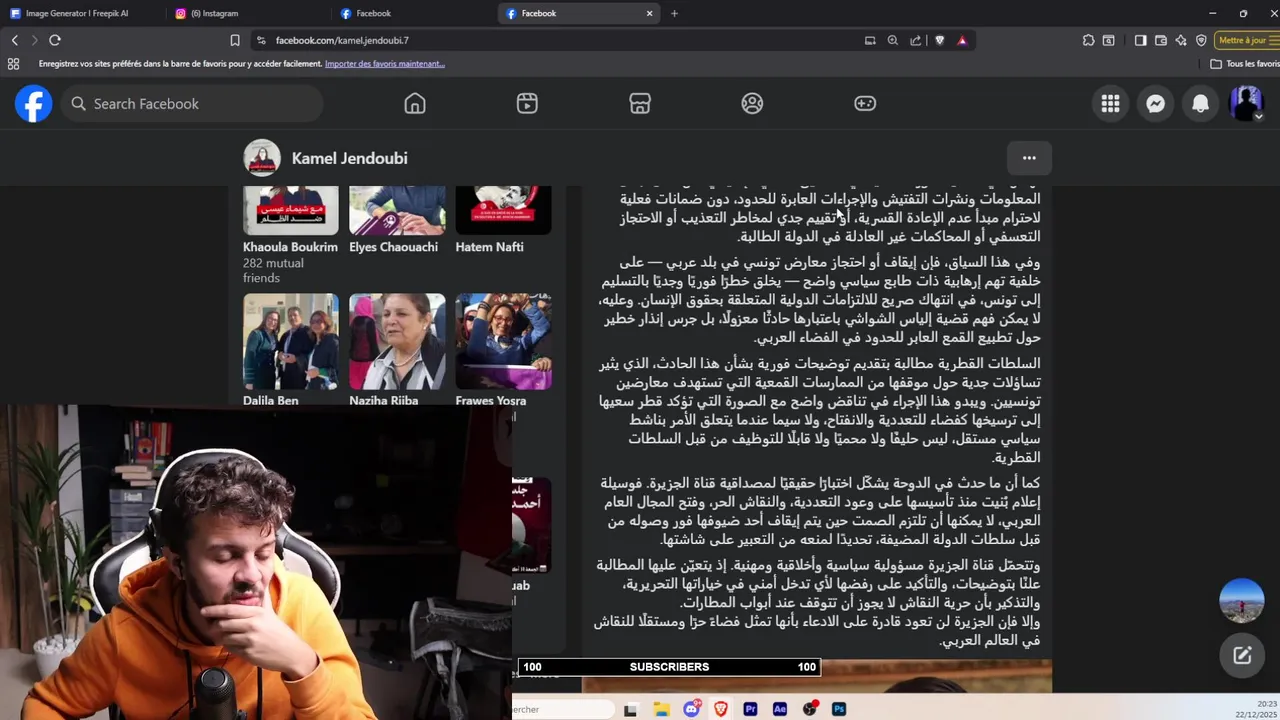
Task: Open the zoom magnifier icon in address bar
Action: (893, 40)
